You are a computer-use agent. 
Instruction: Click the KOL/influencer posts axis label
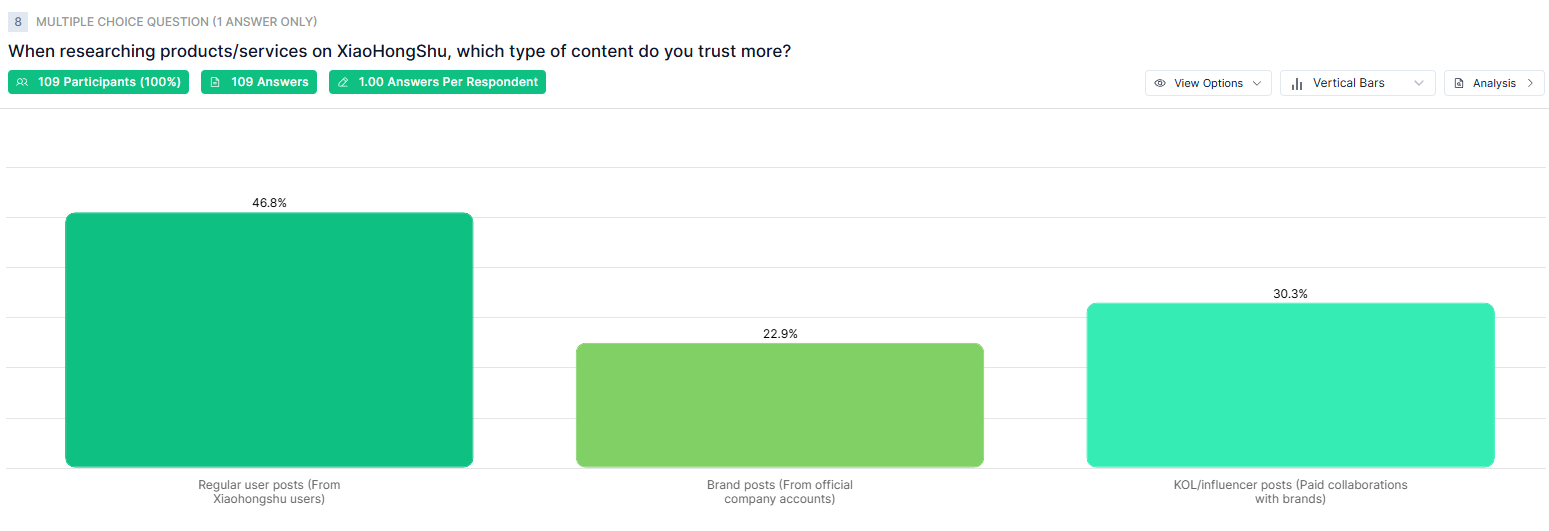pos(1290,491)
